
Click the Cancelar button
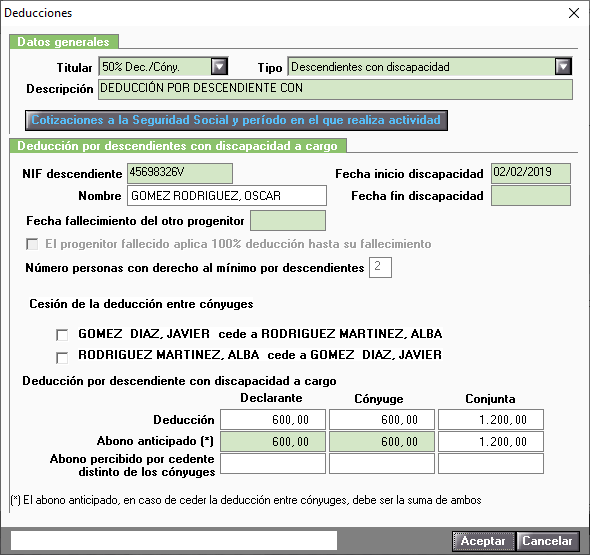547,541
